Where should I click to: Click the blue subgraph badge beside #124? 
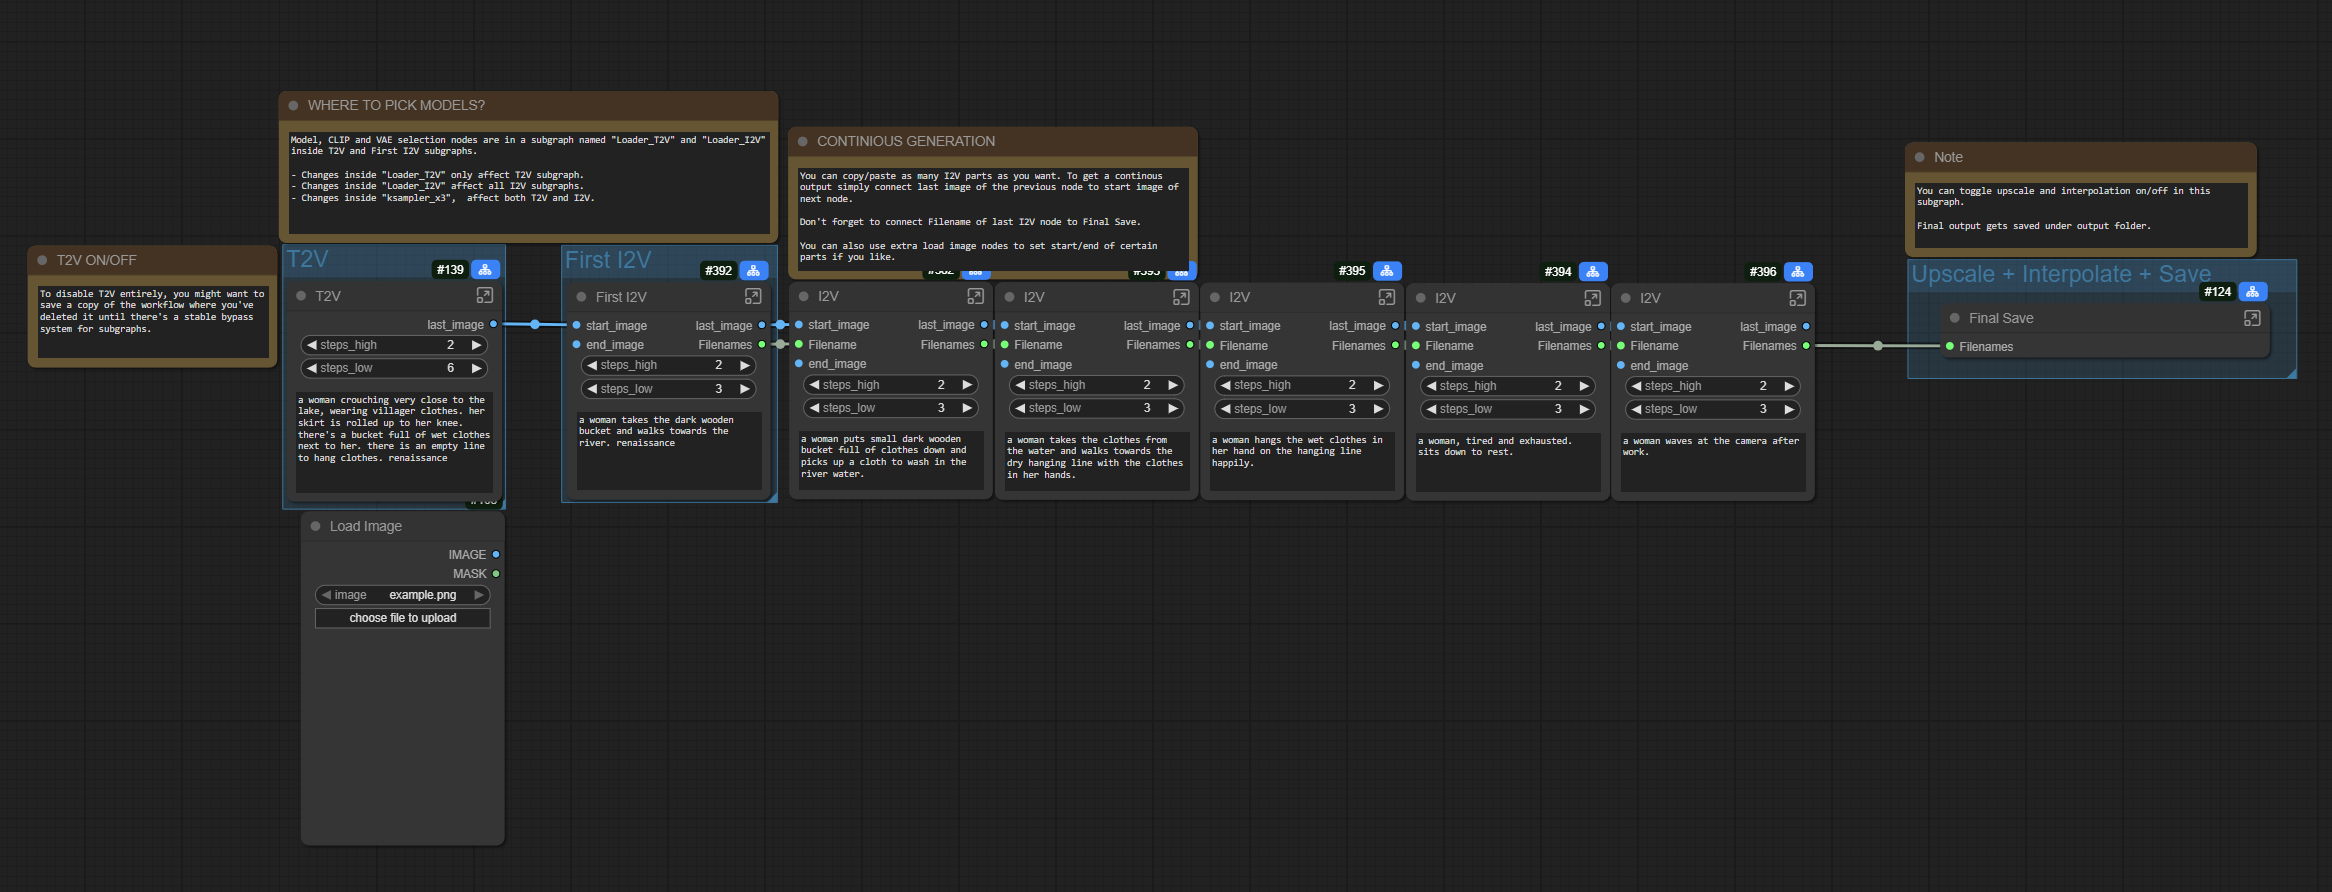(x=2252, y=292)
